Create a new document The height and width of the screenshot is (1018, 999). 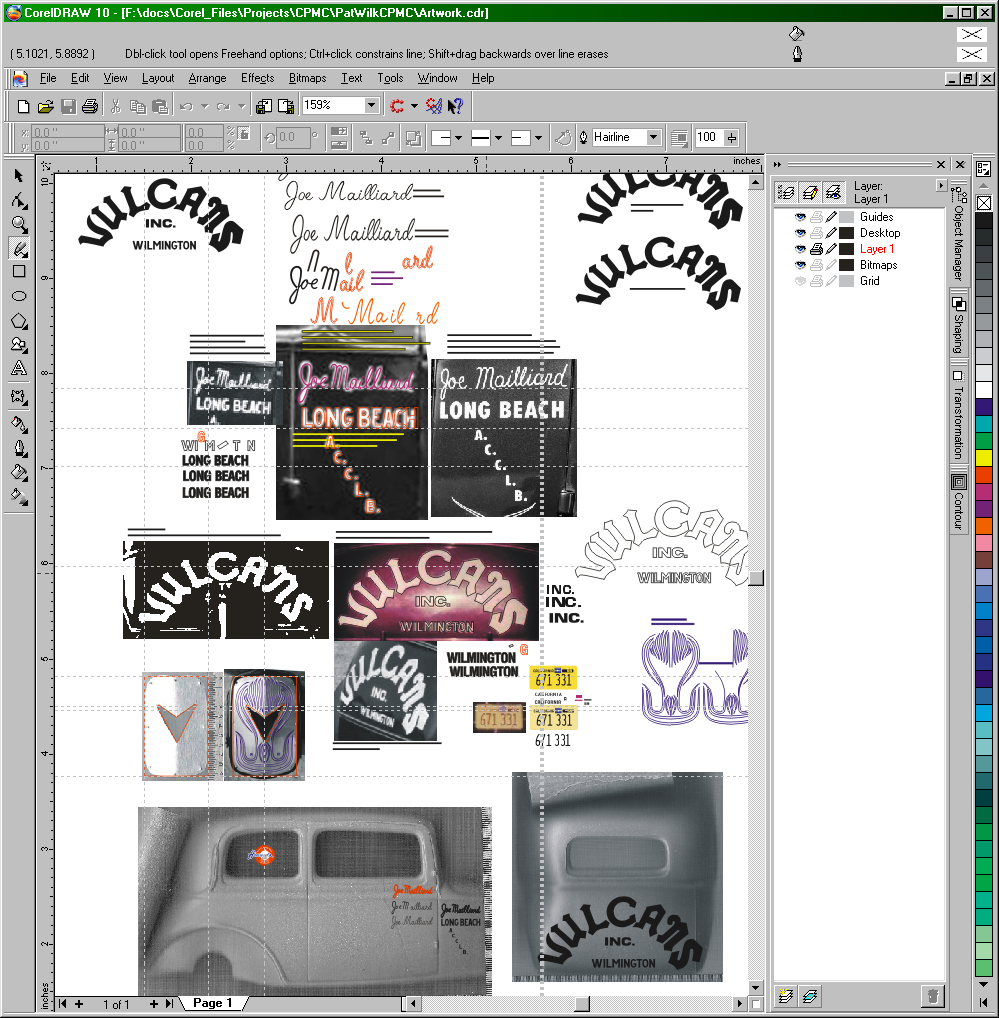click(23, 106)
